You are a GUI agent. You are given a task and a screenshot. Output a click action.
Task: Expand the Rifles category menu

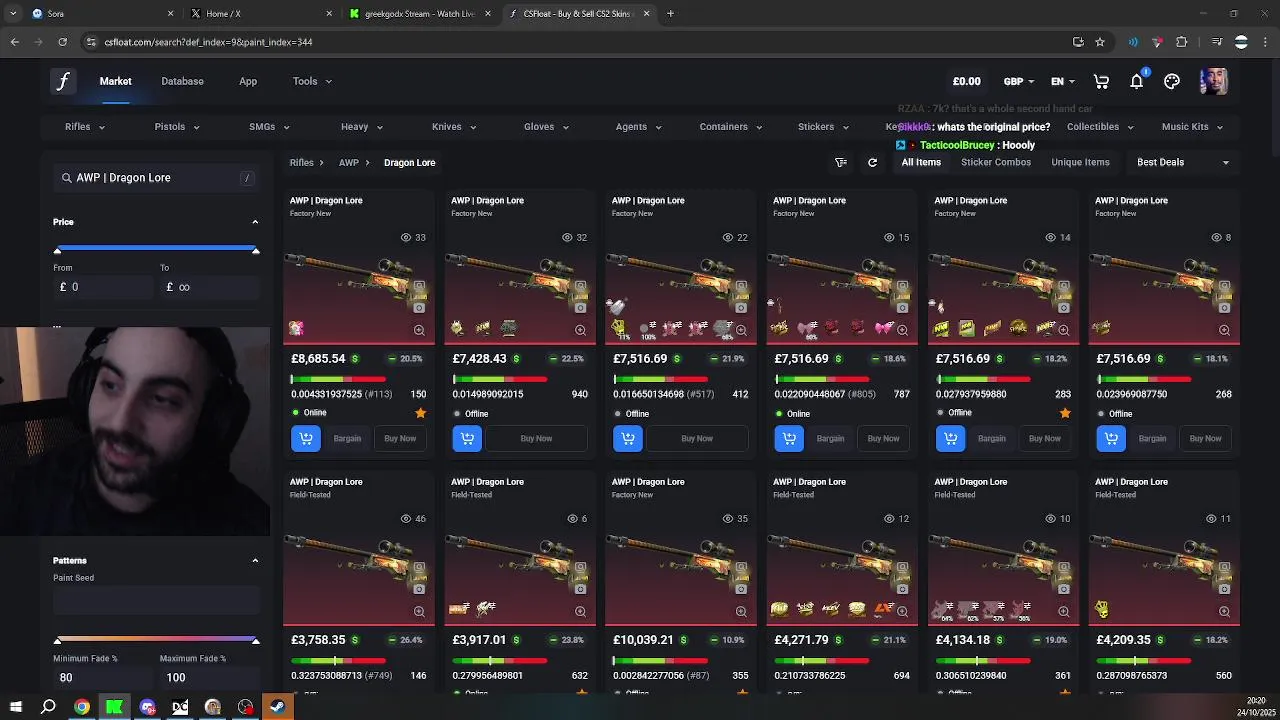click(84, 127)
